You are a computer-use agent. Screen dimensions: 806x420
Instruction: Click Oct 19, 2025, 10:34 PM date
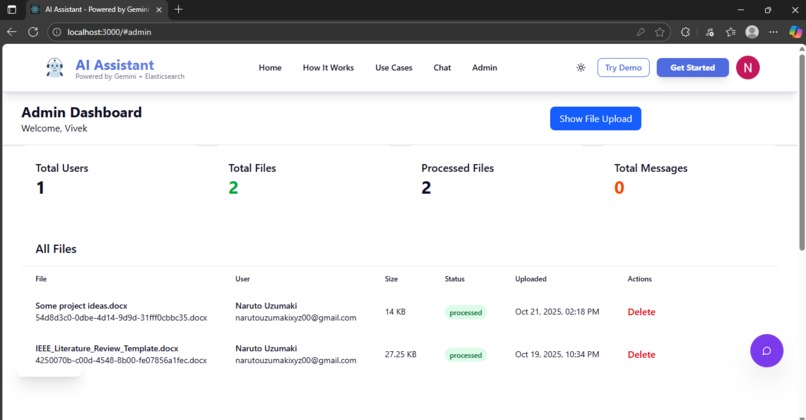tap(557, 354)
